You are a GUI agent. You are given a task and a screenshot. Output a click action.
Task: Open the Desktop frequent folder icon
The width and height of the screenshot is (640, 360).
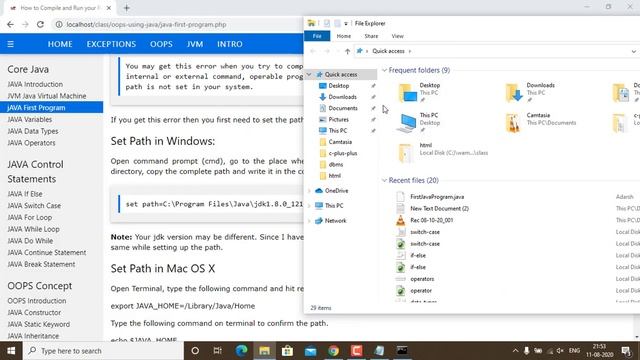407,92
